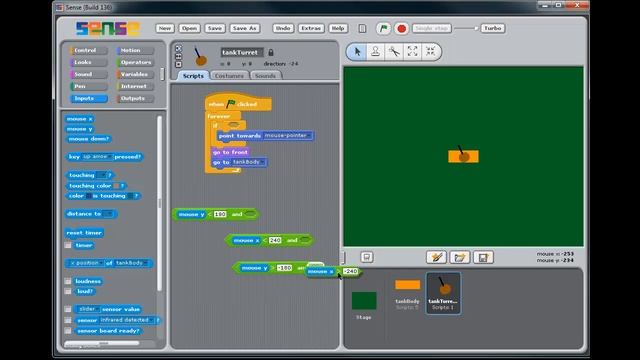The image size is (640, 360).
Task: Open the slider sensor dropdown
Action: click(x=89, y=309)
